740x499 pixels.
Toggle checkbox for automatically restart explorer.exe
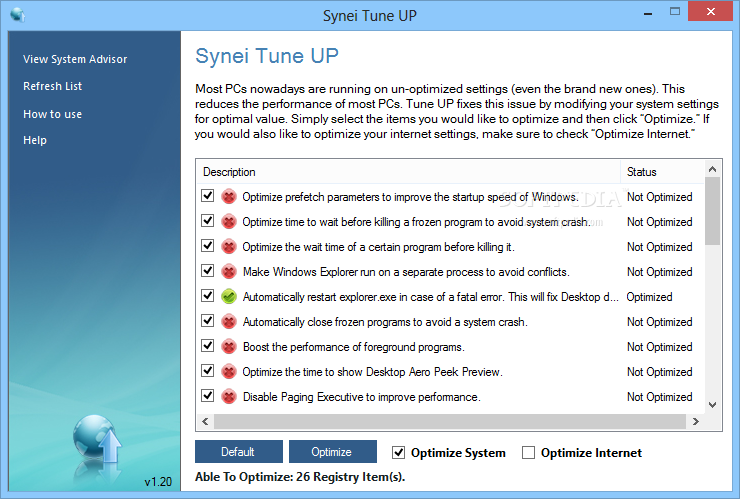click(208, 296)
